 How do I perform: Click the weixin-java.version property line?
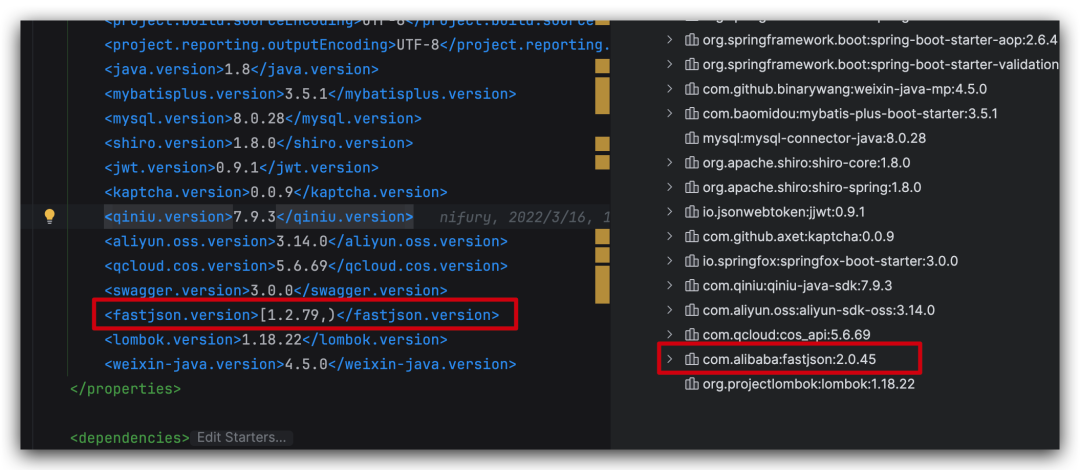pos(310,364)
